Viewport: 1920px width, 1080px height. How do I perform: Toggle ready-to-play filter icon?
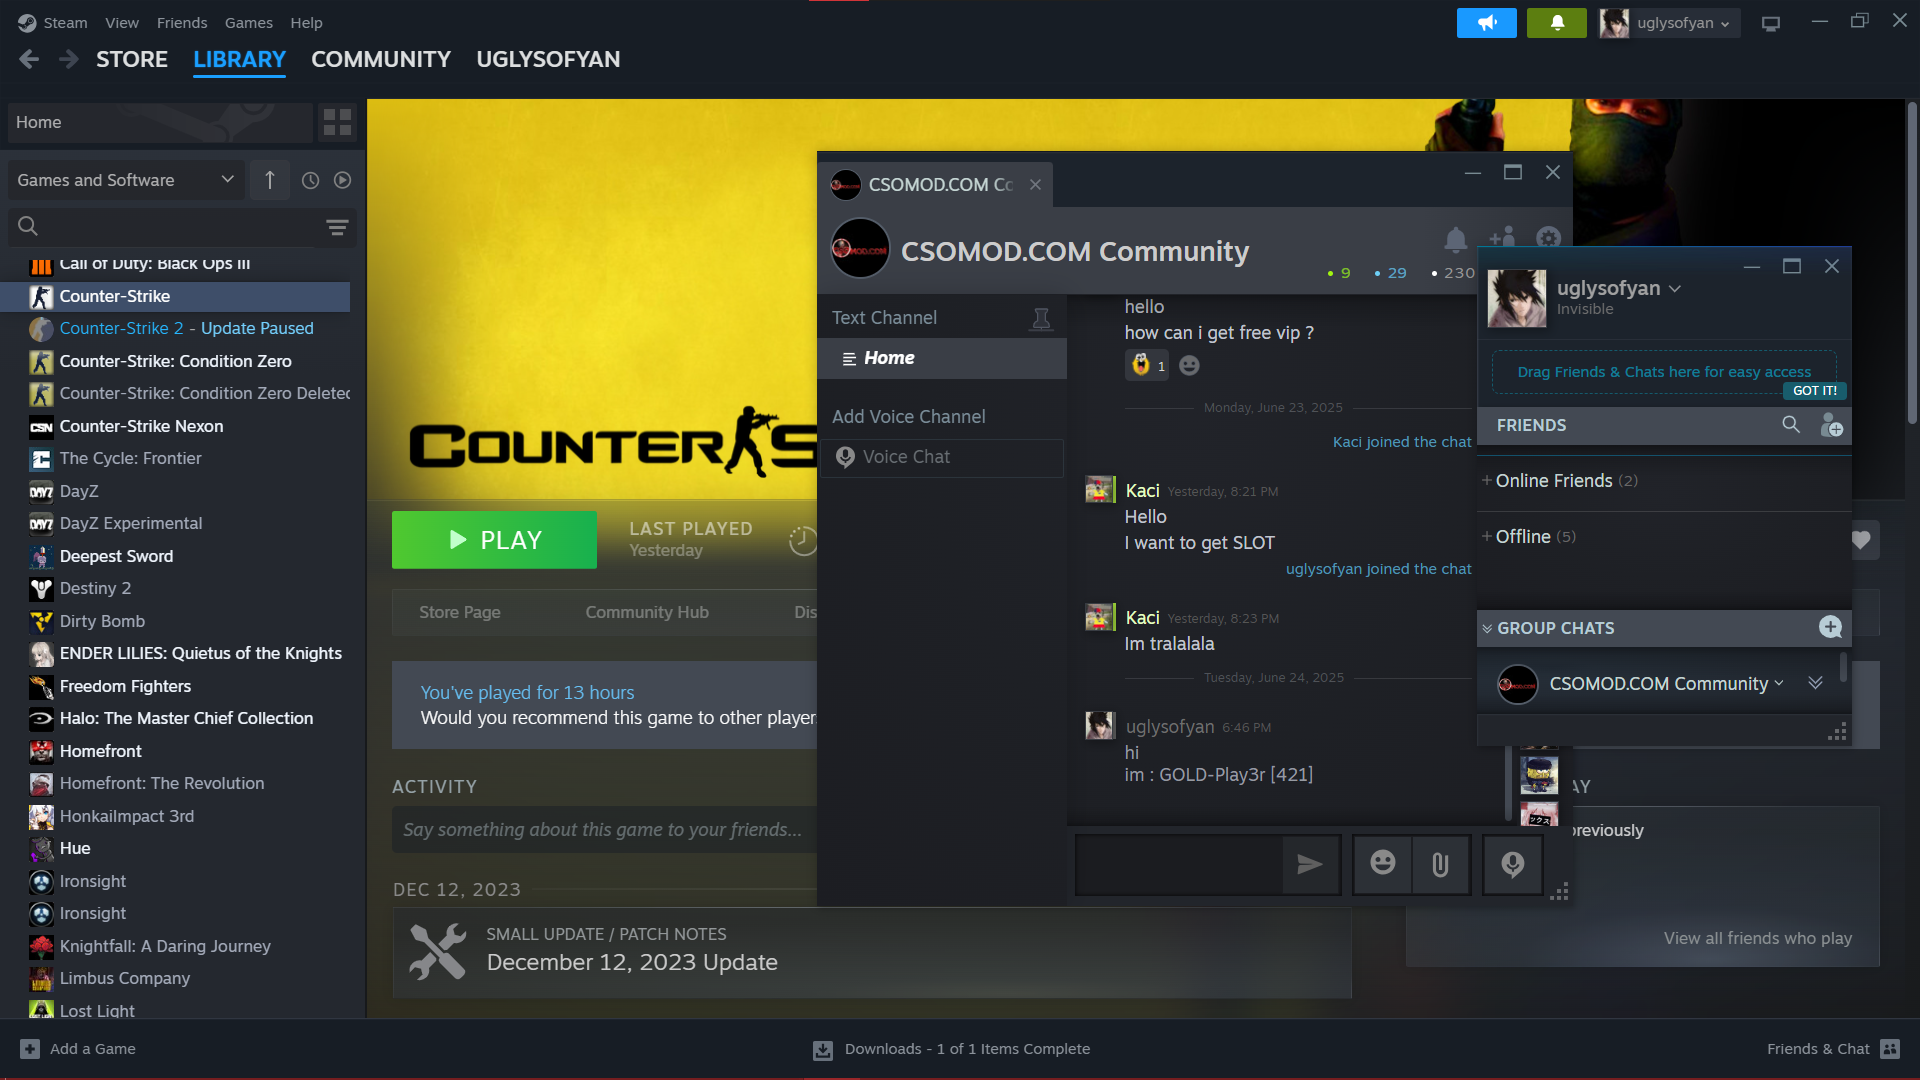(342, 180)
